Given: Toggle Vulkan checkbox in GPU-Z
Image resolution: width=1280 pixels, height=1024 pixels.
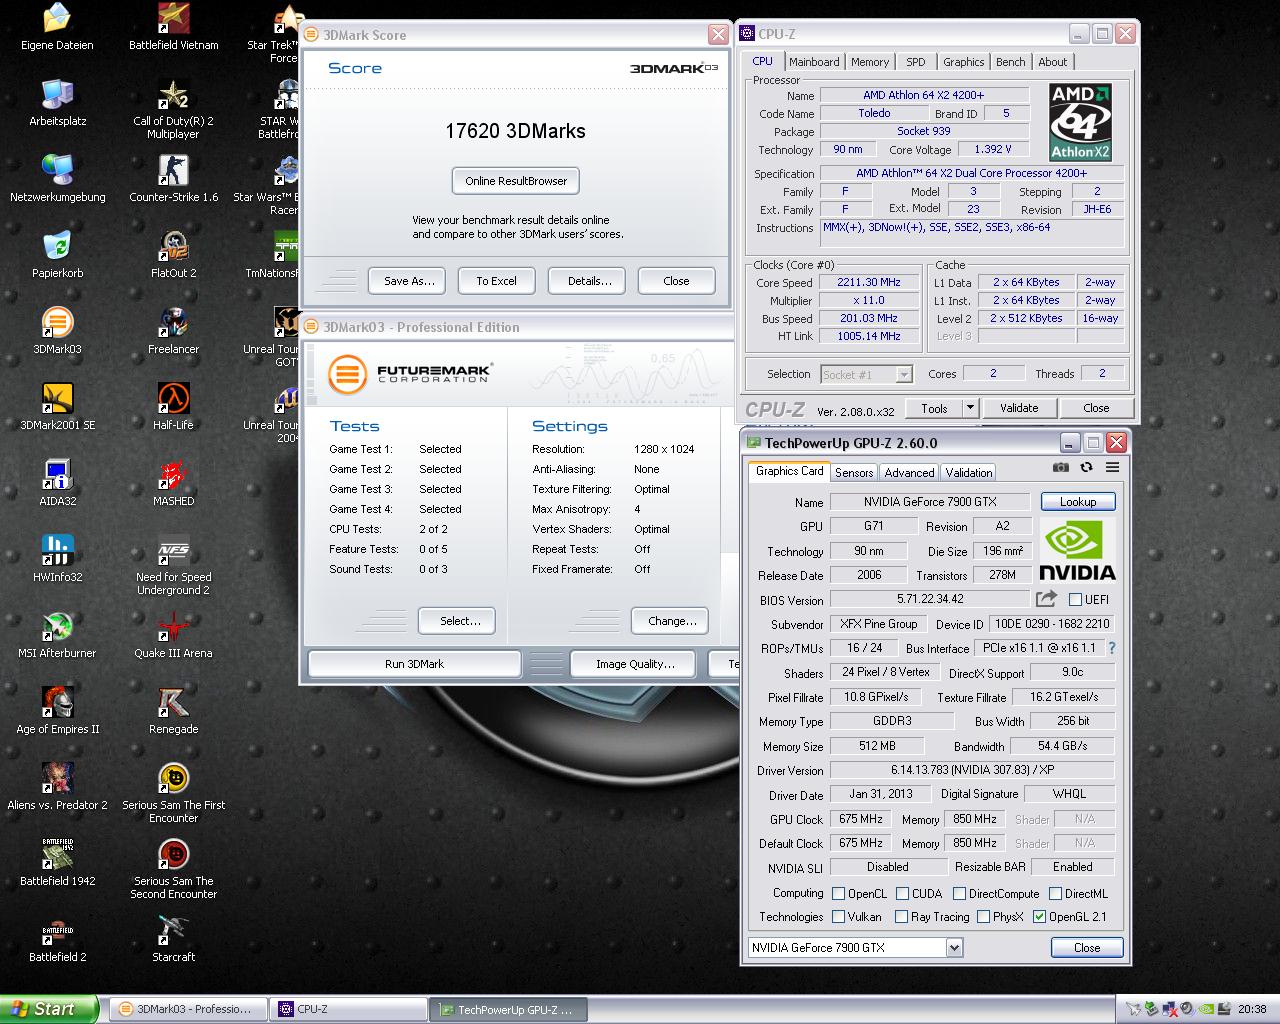Looking at the screenshot, I should [838, 916].
